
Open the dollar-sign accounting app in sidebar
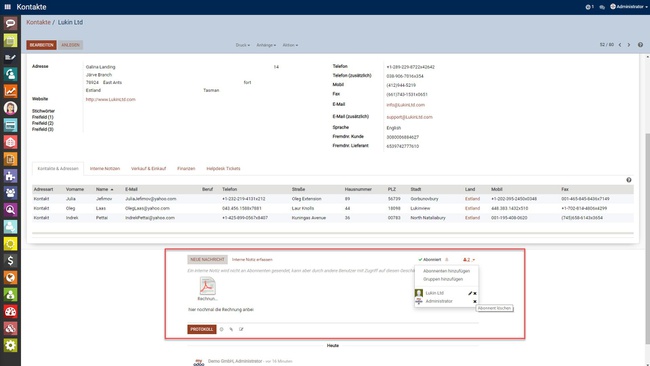point(10,260)
